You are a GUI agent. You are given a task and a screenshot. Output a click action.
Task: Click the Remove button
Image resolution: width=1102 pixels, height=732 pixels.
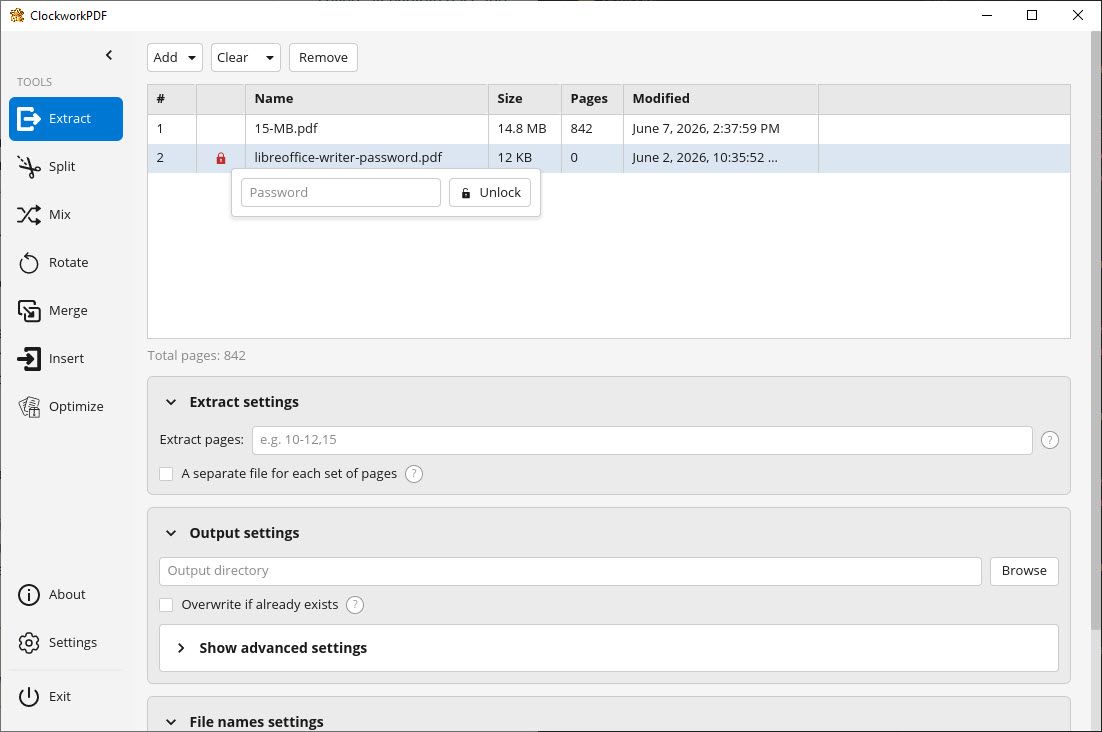click(x=323, y=58)
